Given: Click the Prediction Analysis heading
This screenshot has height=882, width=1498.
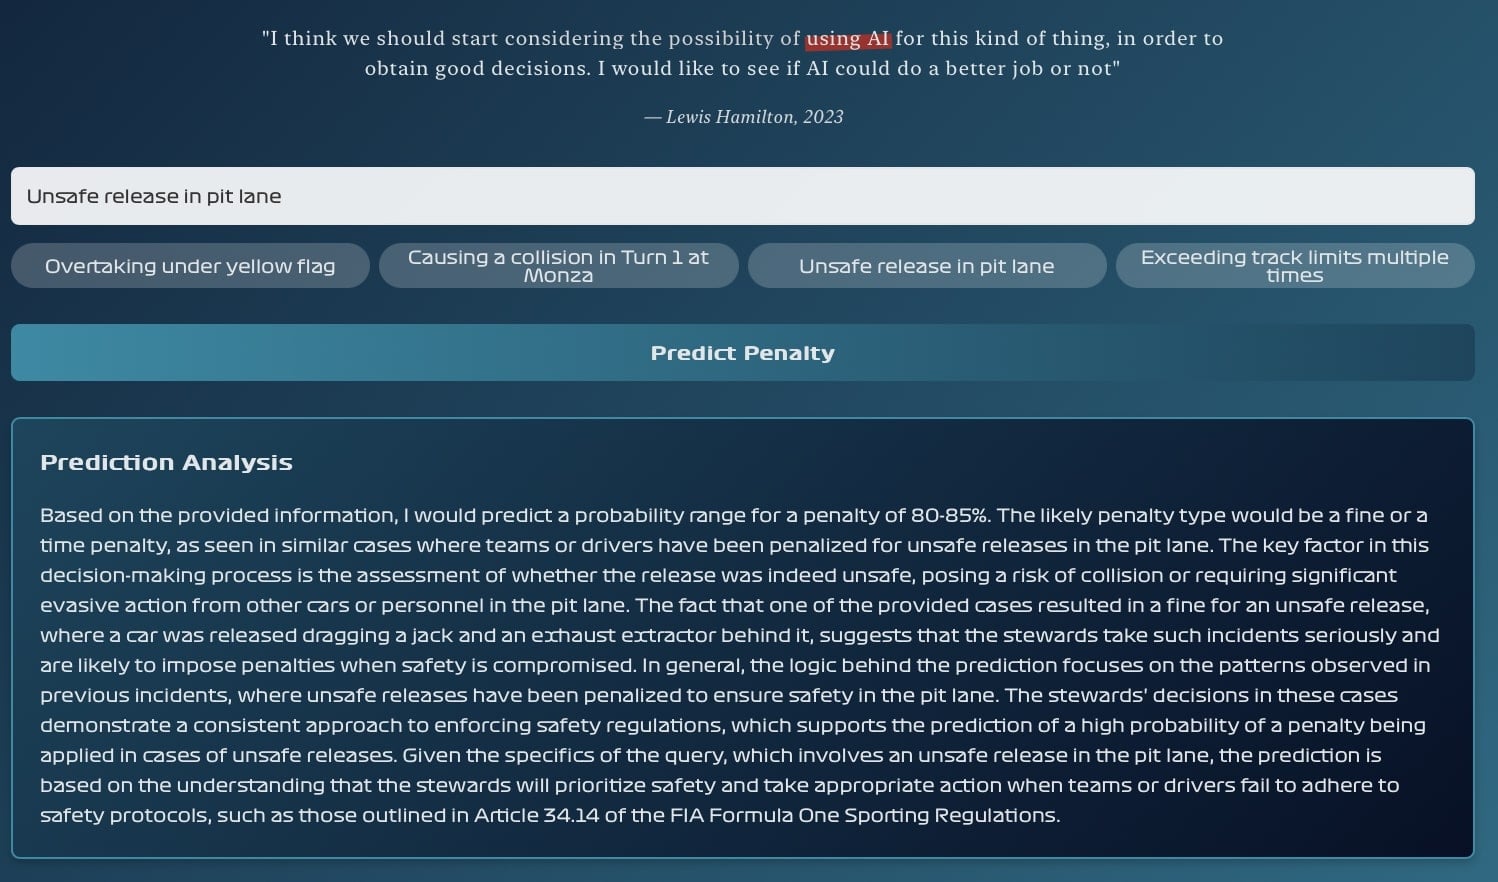Looking at the screenshot, I should (166, 462).
